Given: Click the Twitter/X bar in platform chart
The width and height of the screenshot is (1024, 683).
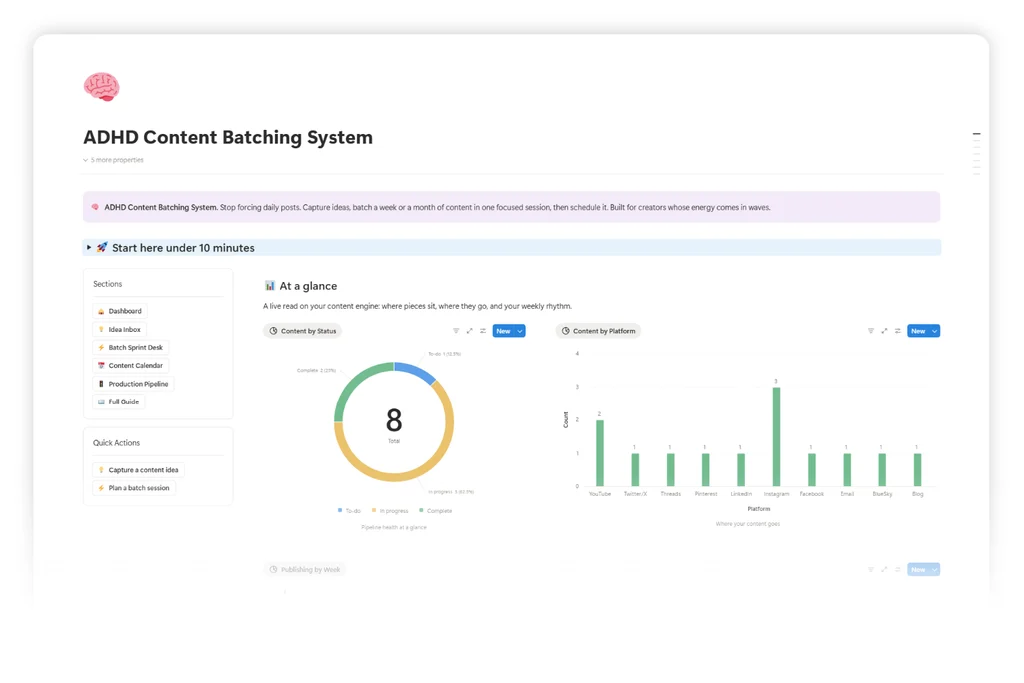Looking at the screenshot, I should tap(635, 470).
